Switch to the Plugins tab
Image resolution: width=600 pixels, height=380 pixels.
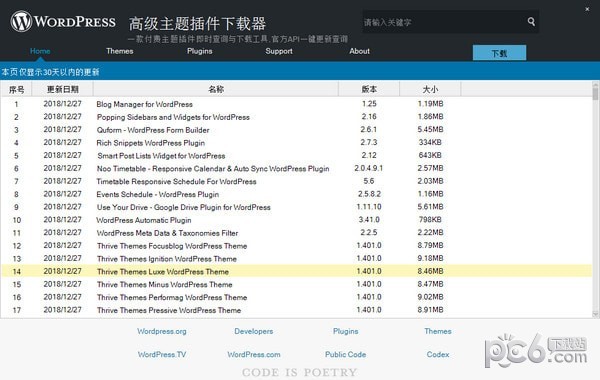tap(200, 51)
